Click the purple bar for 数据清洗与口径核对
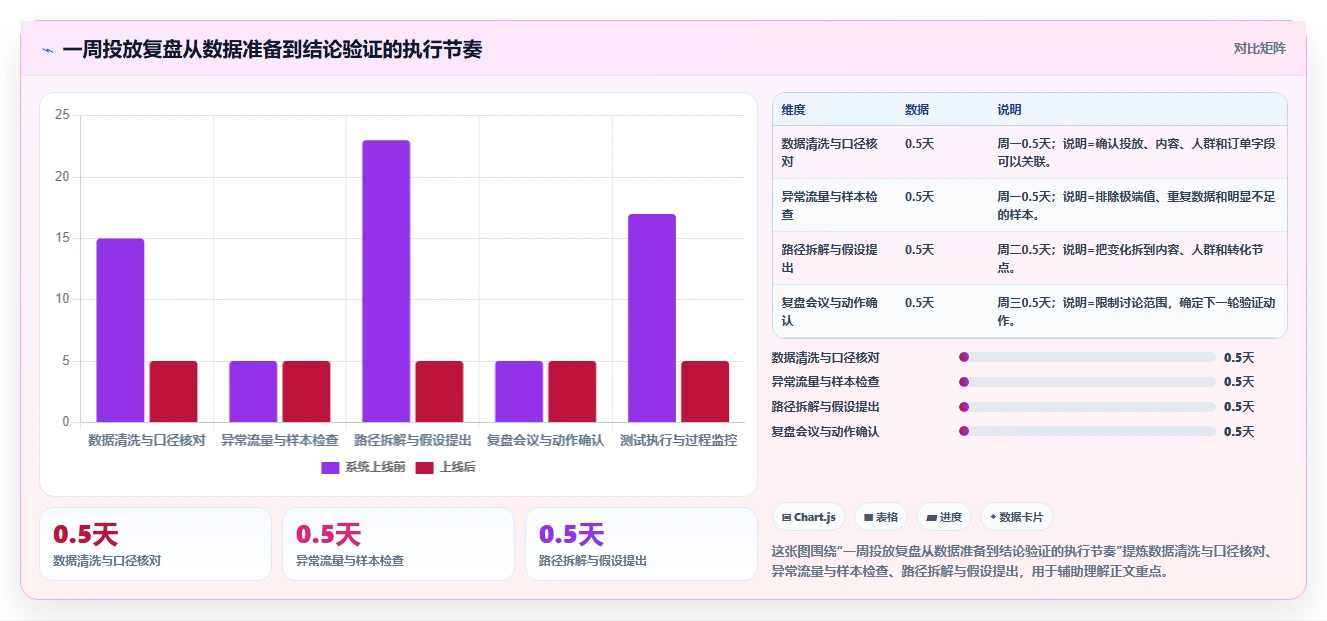Screen dimensions: 1327x621 coord(120,330)
